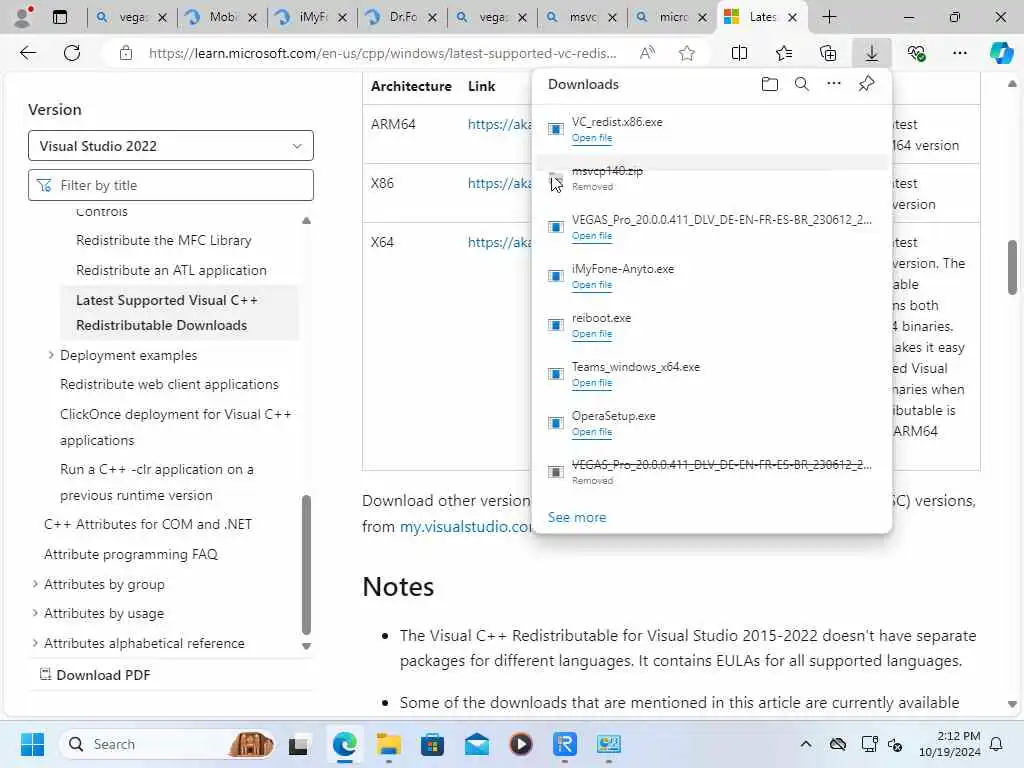Screen dimensions: 1024x768
Task: Open Redistribute web client applications page
Action: (x=169, y=384)
